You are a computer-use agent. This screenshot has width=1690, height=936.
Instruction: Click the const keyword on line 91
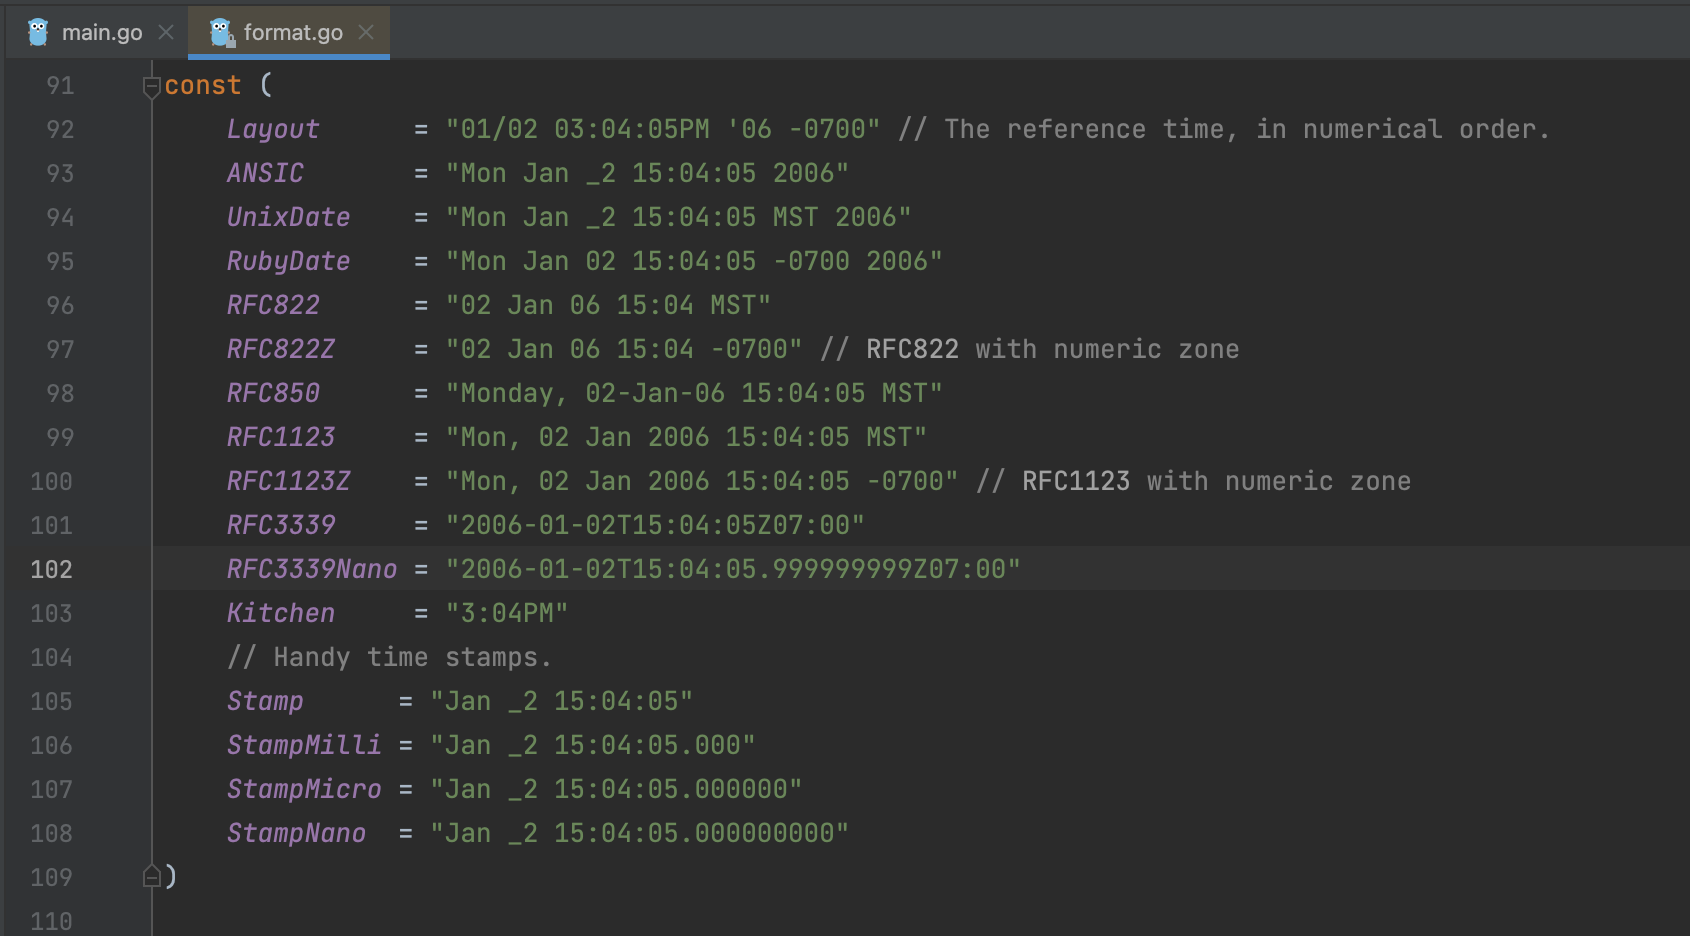point(203,85)
